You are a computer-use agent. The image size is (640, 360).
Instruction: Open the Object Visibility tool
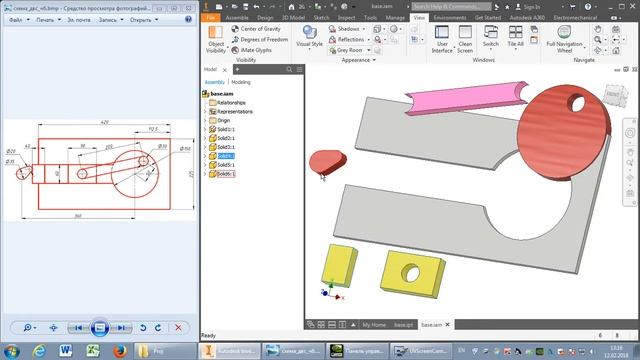(216, 40)
